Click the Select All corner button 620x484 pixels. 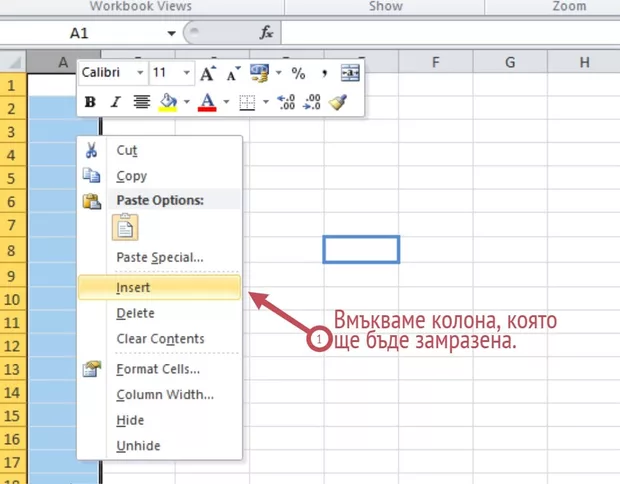tap(13, 62)
